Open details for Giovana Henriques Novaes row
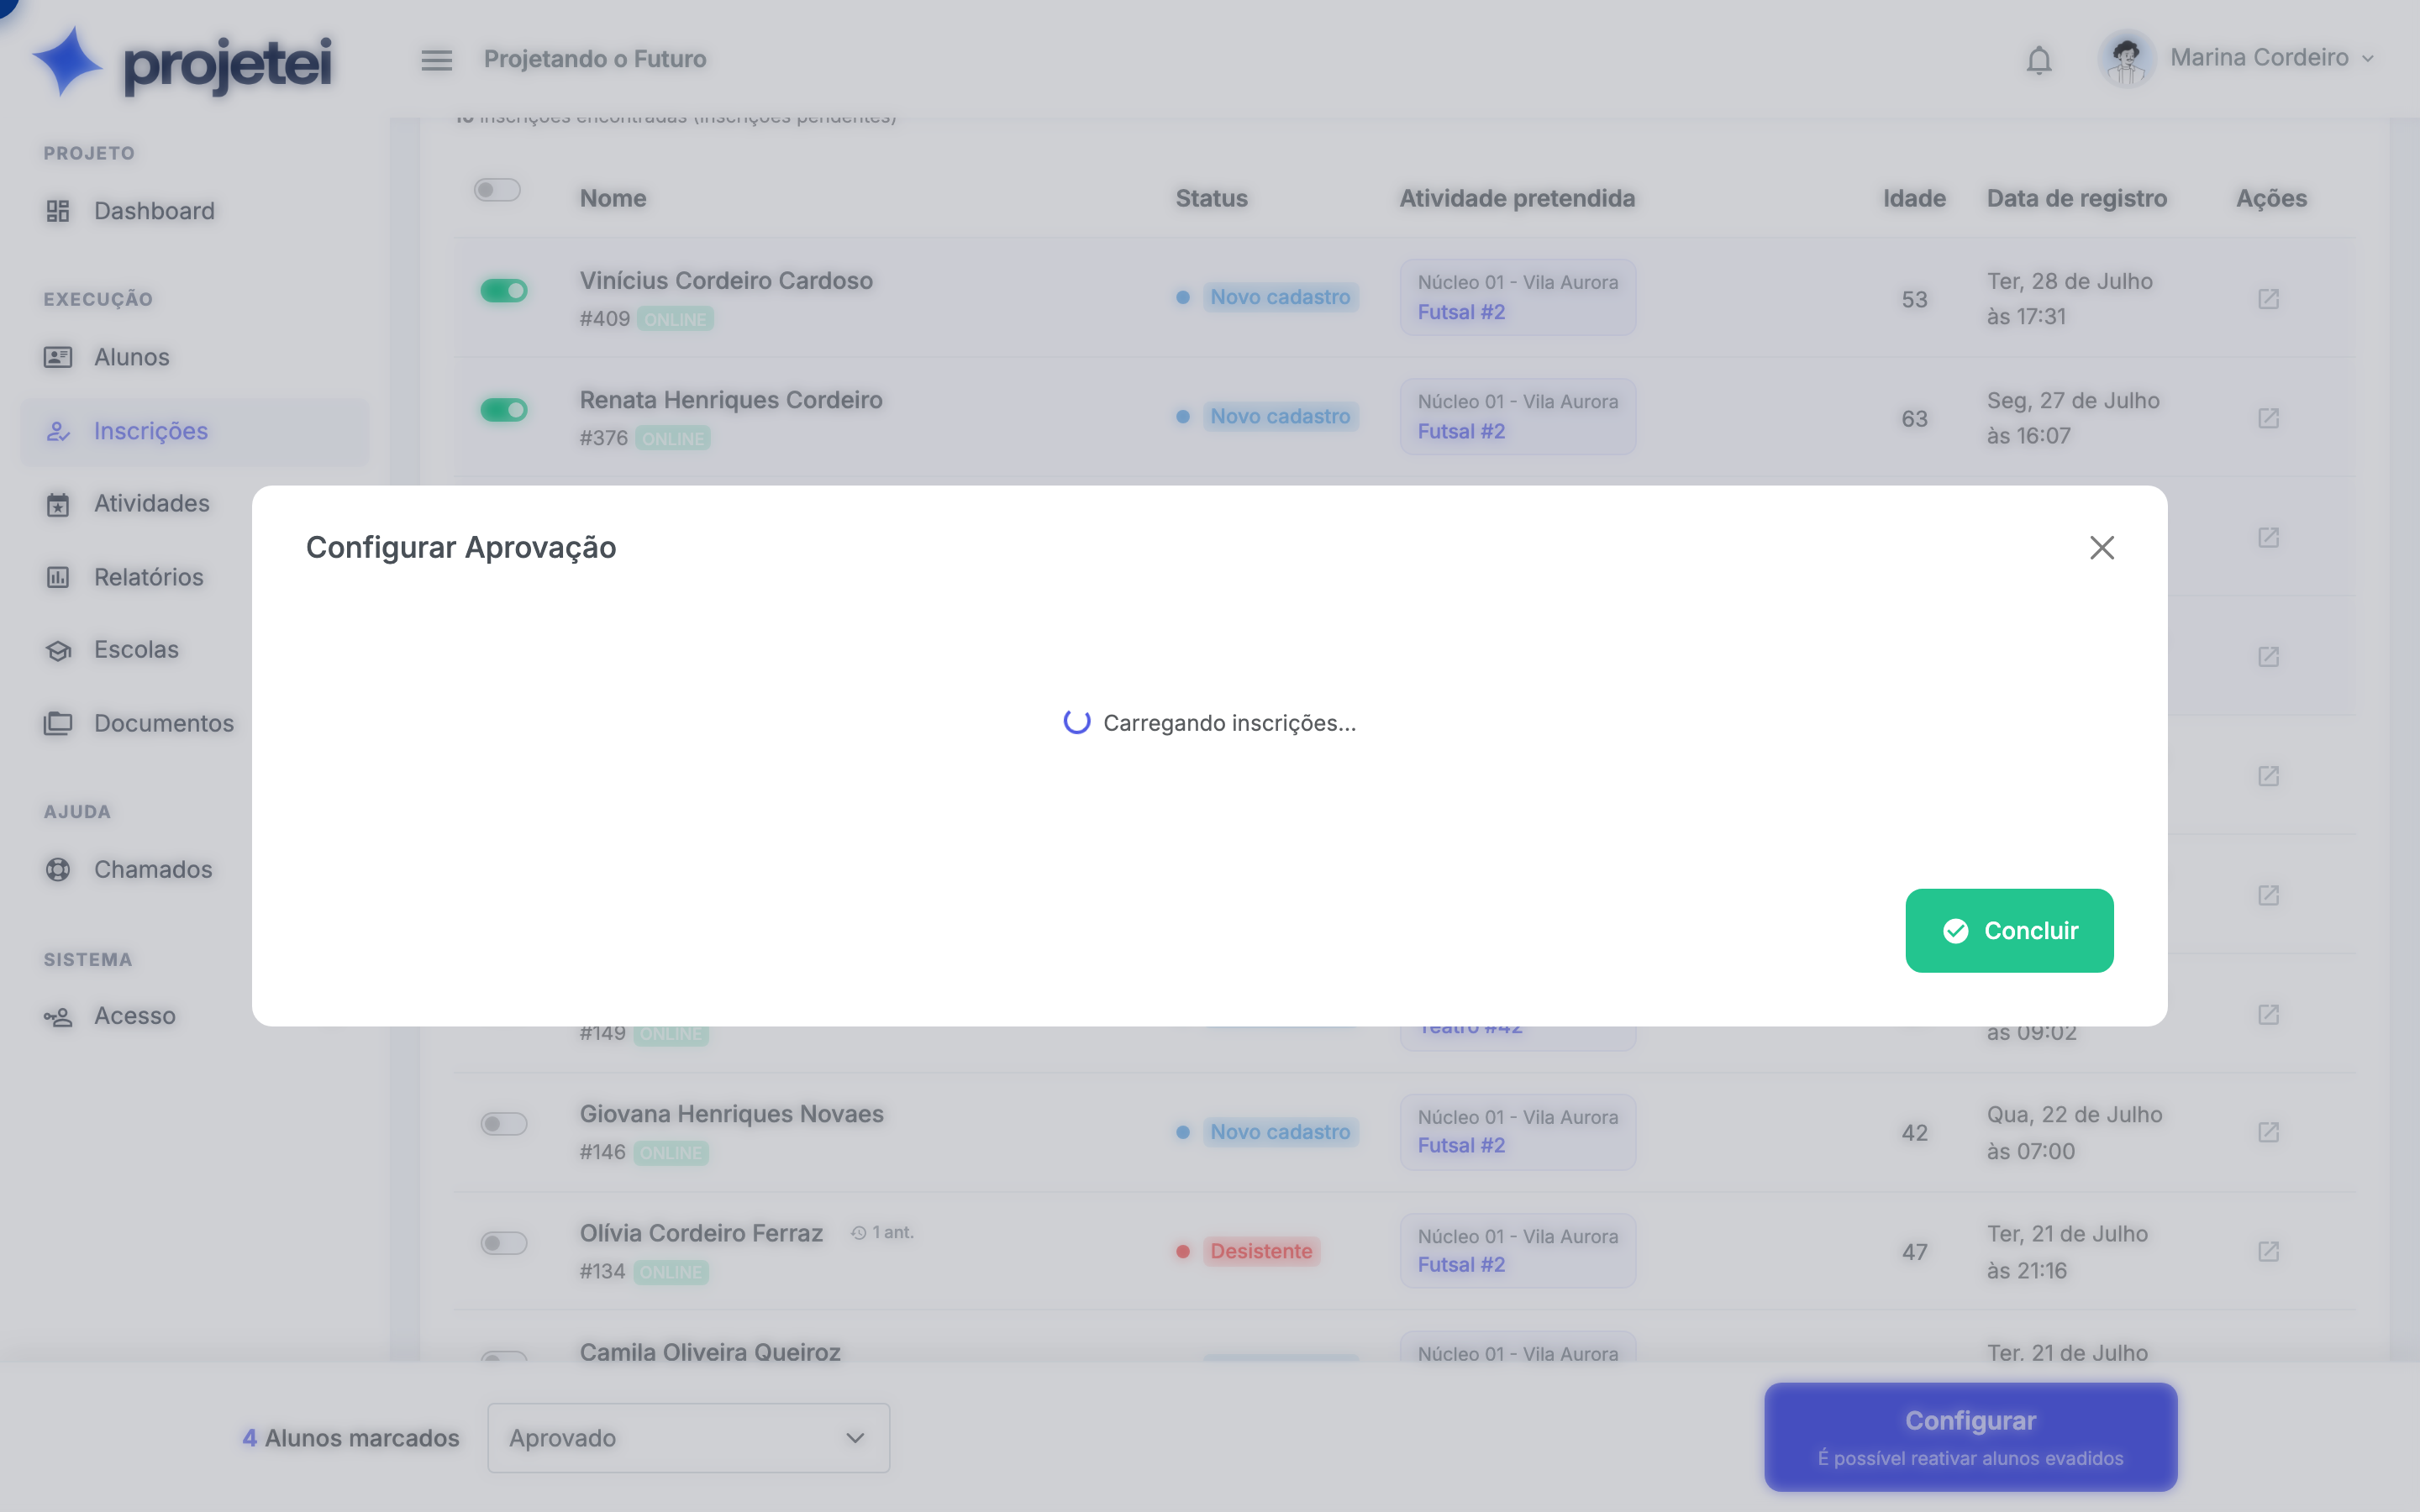 tap(2268, 1132)
